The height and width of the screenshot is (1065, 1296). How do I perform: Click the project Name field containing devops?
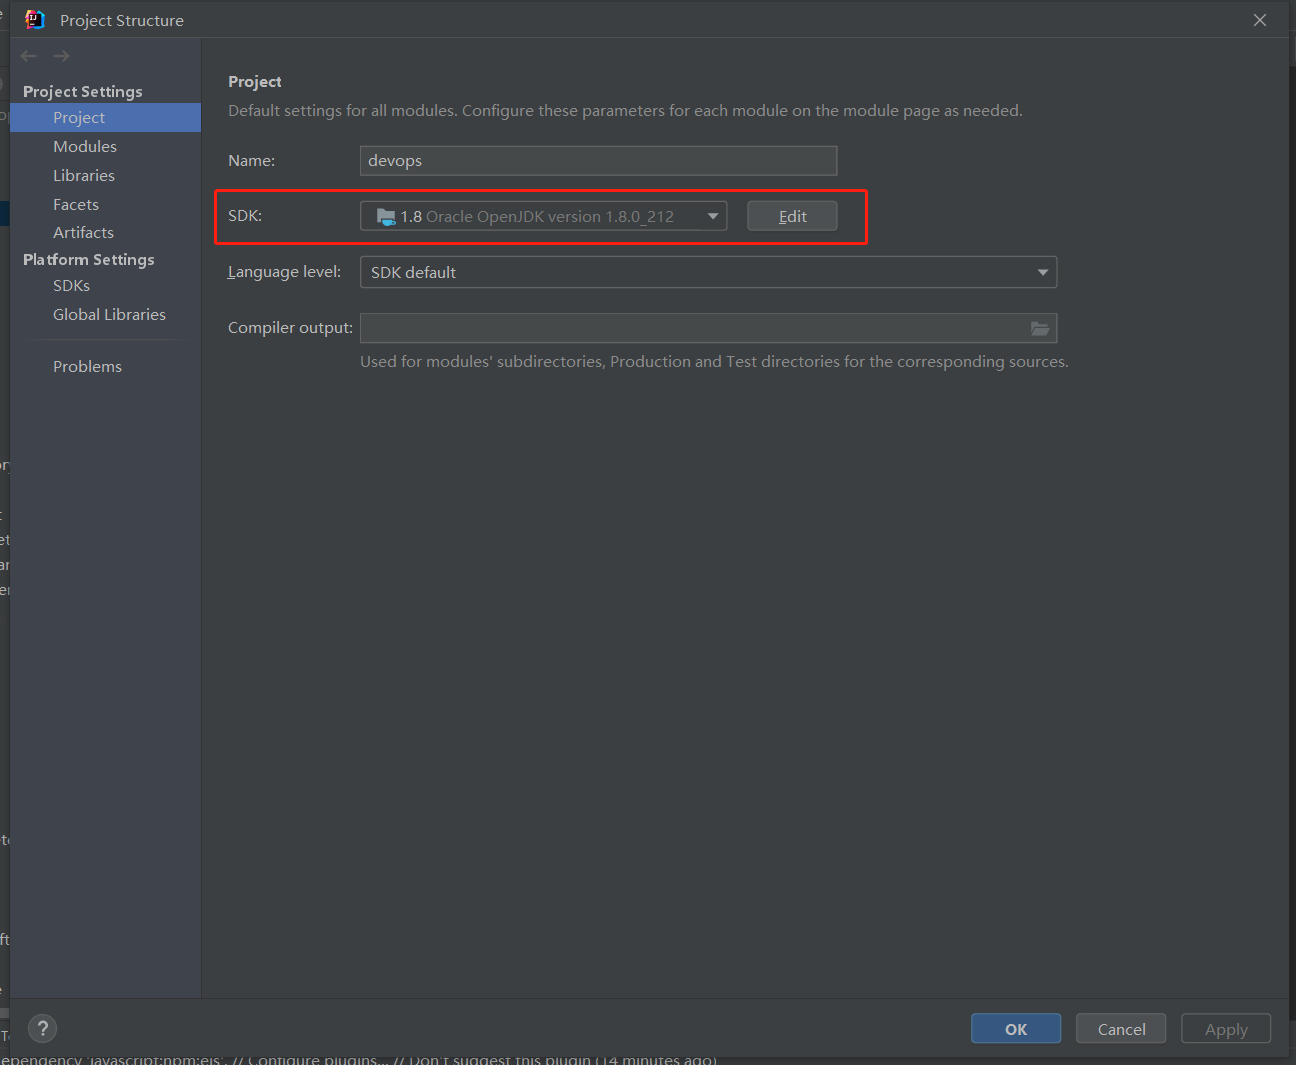(x=598, y=161)
